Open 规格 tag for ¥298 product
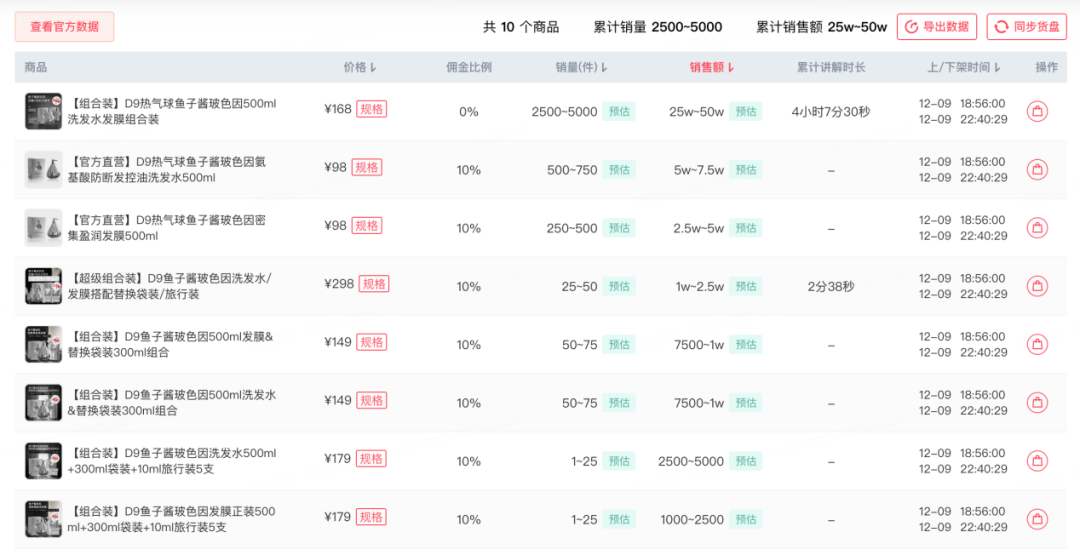Viewport: 1080px width, 555px height. (x=374, y=284)
